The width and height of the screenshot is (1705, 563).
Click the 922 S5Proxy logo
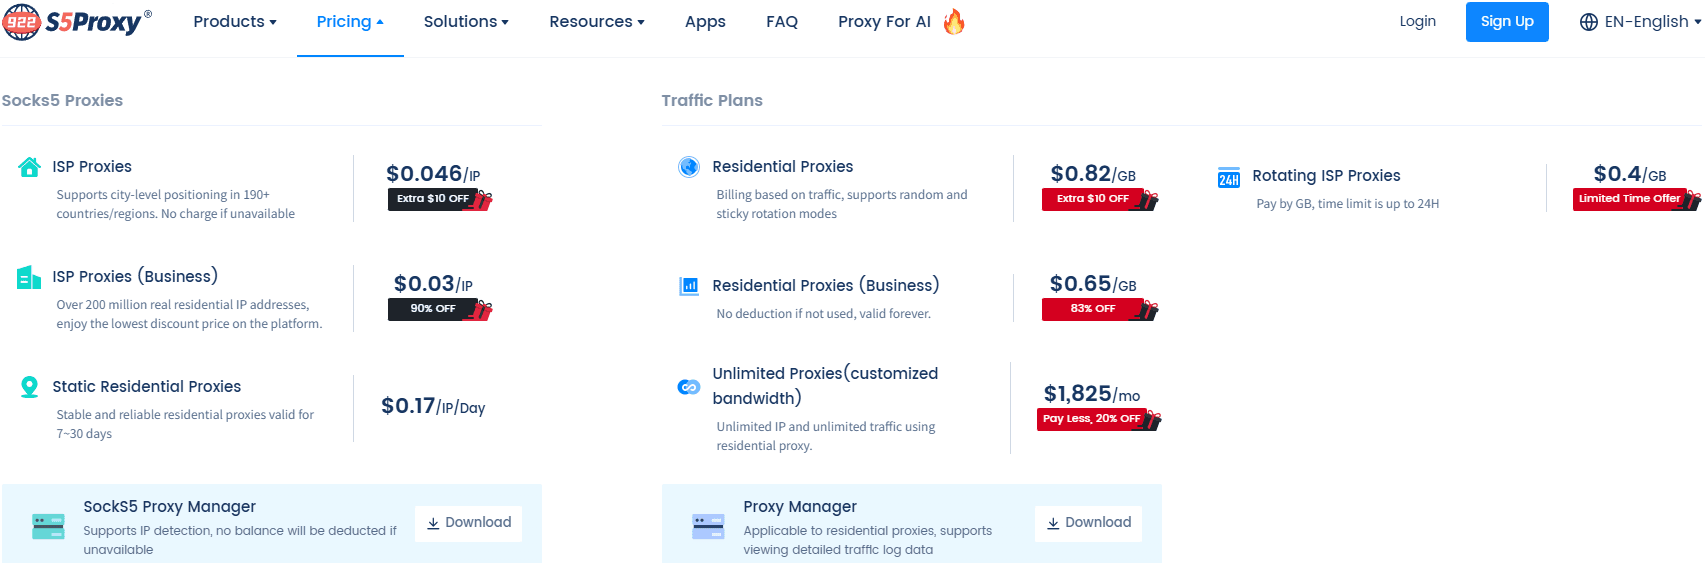tap(77, 21)
